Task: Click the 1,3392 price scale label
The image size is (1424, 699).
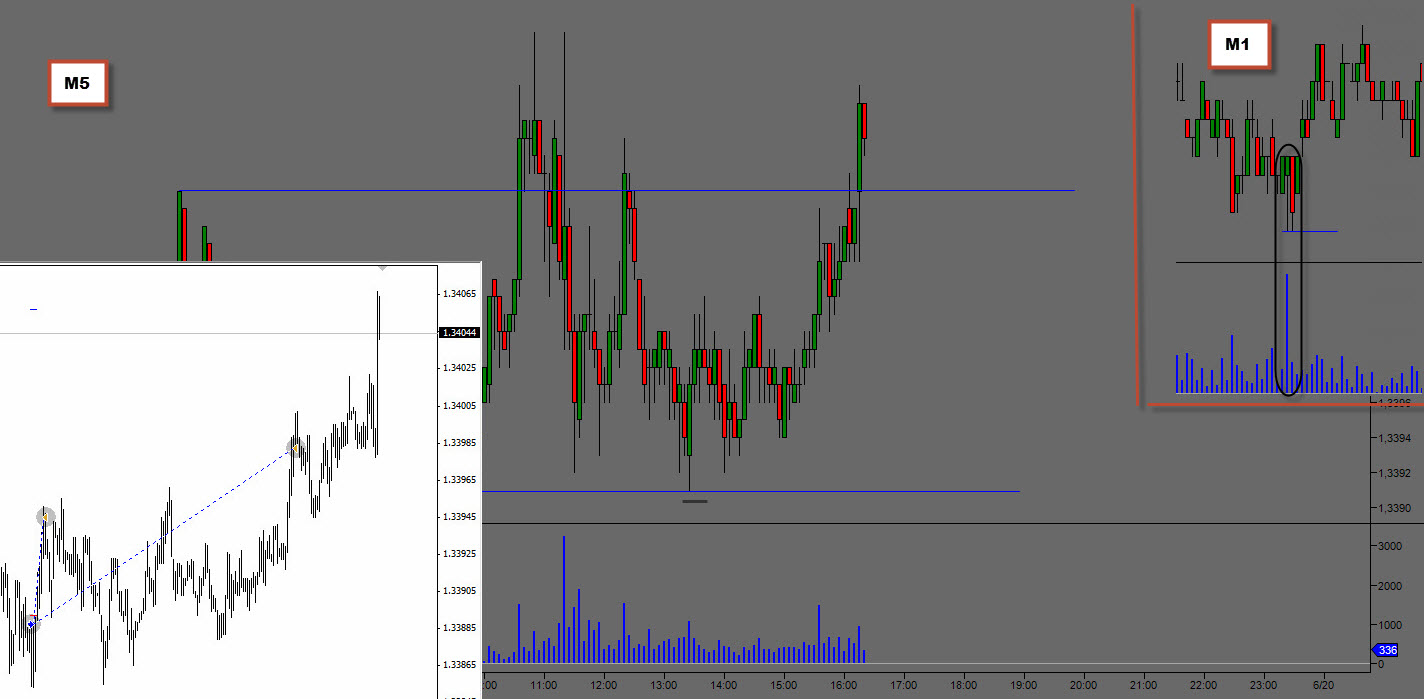Action: click(1394, 473)
